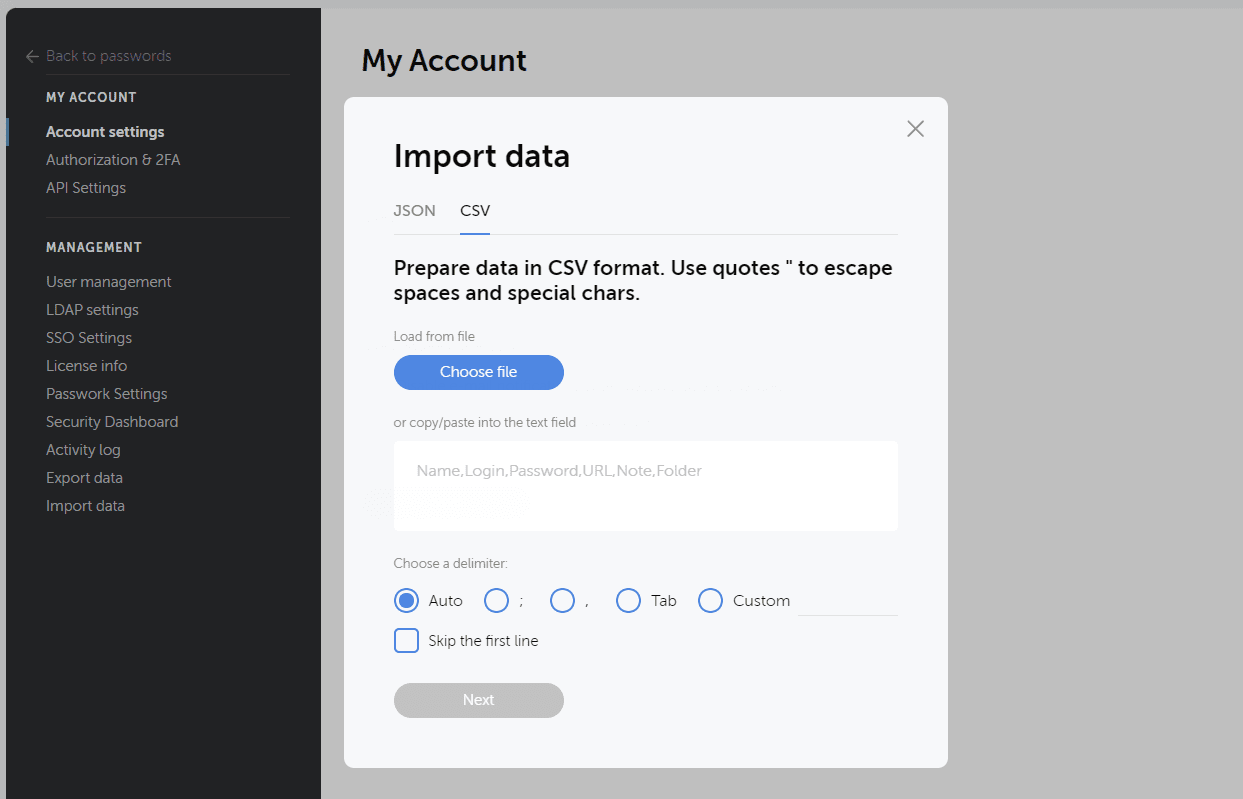Select the comma delimiter option
Viewport: 1243px width, 799px height.
[x=562, y=601]
